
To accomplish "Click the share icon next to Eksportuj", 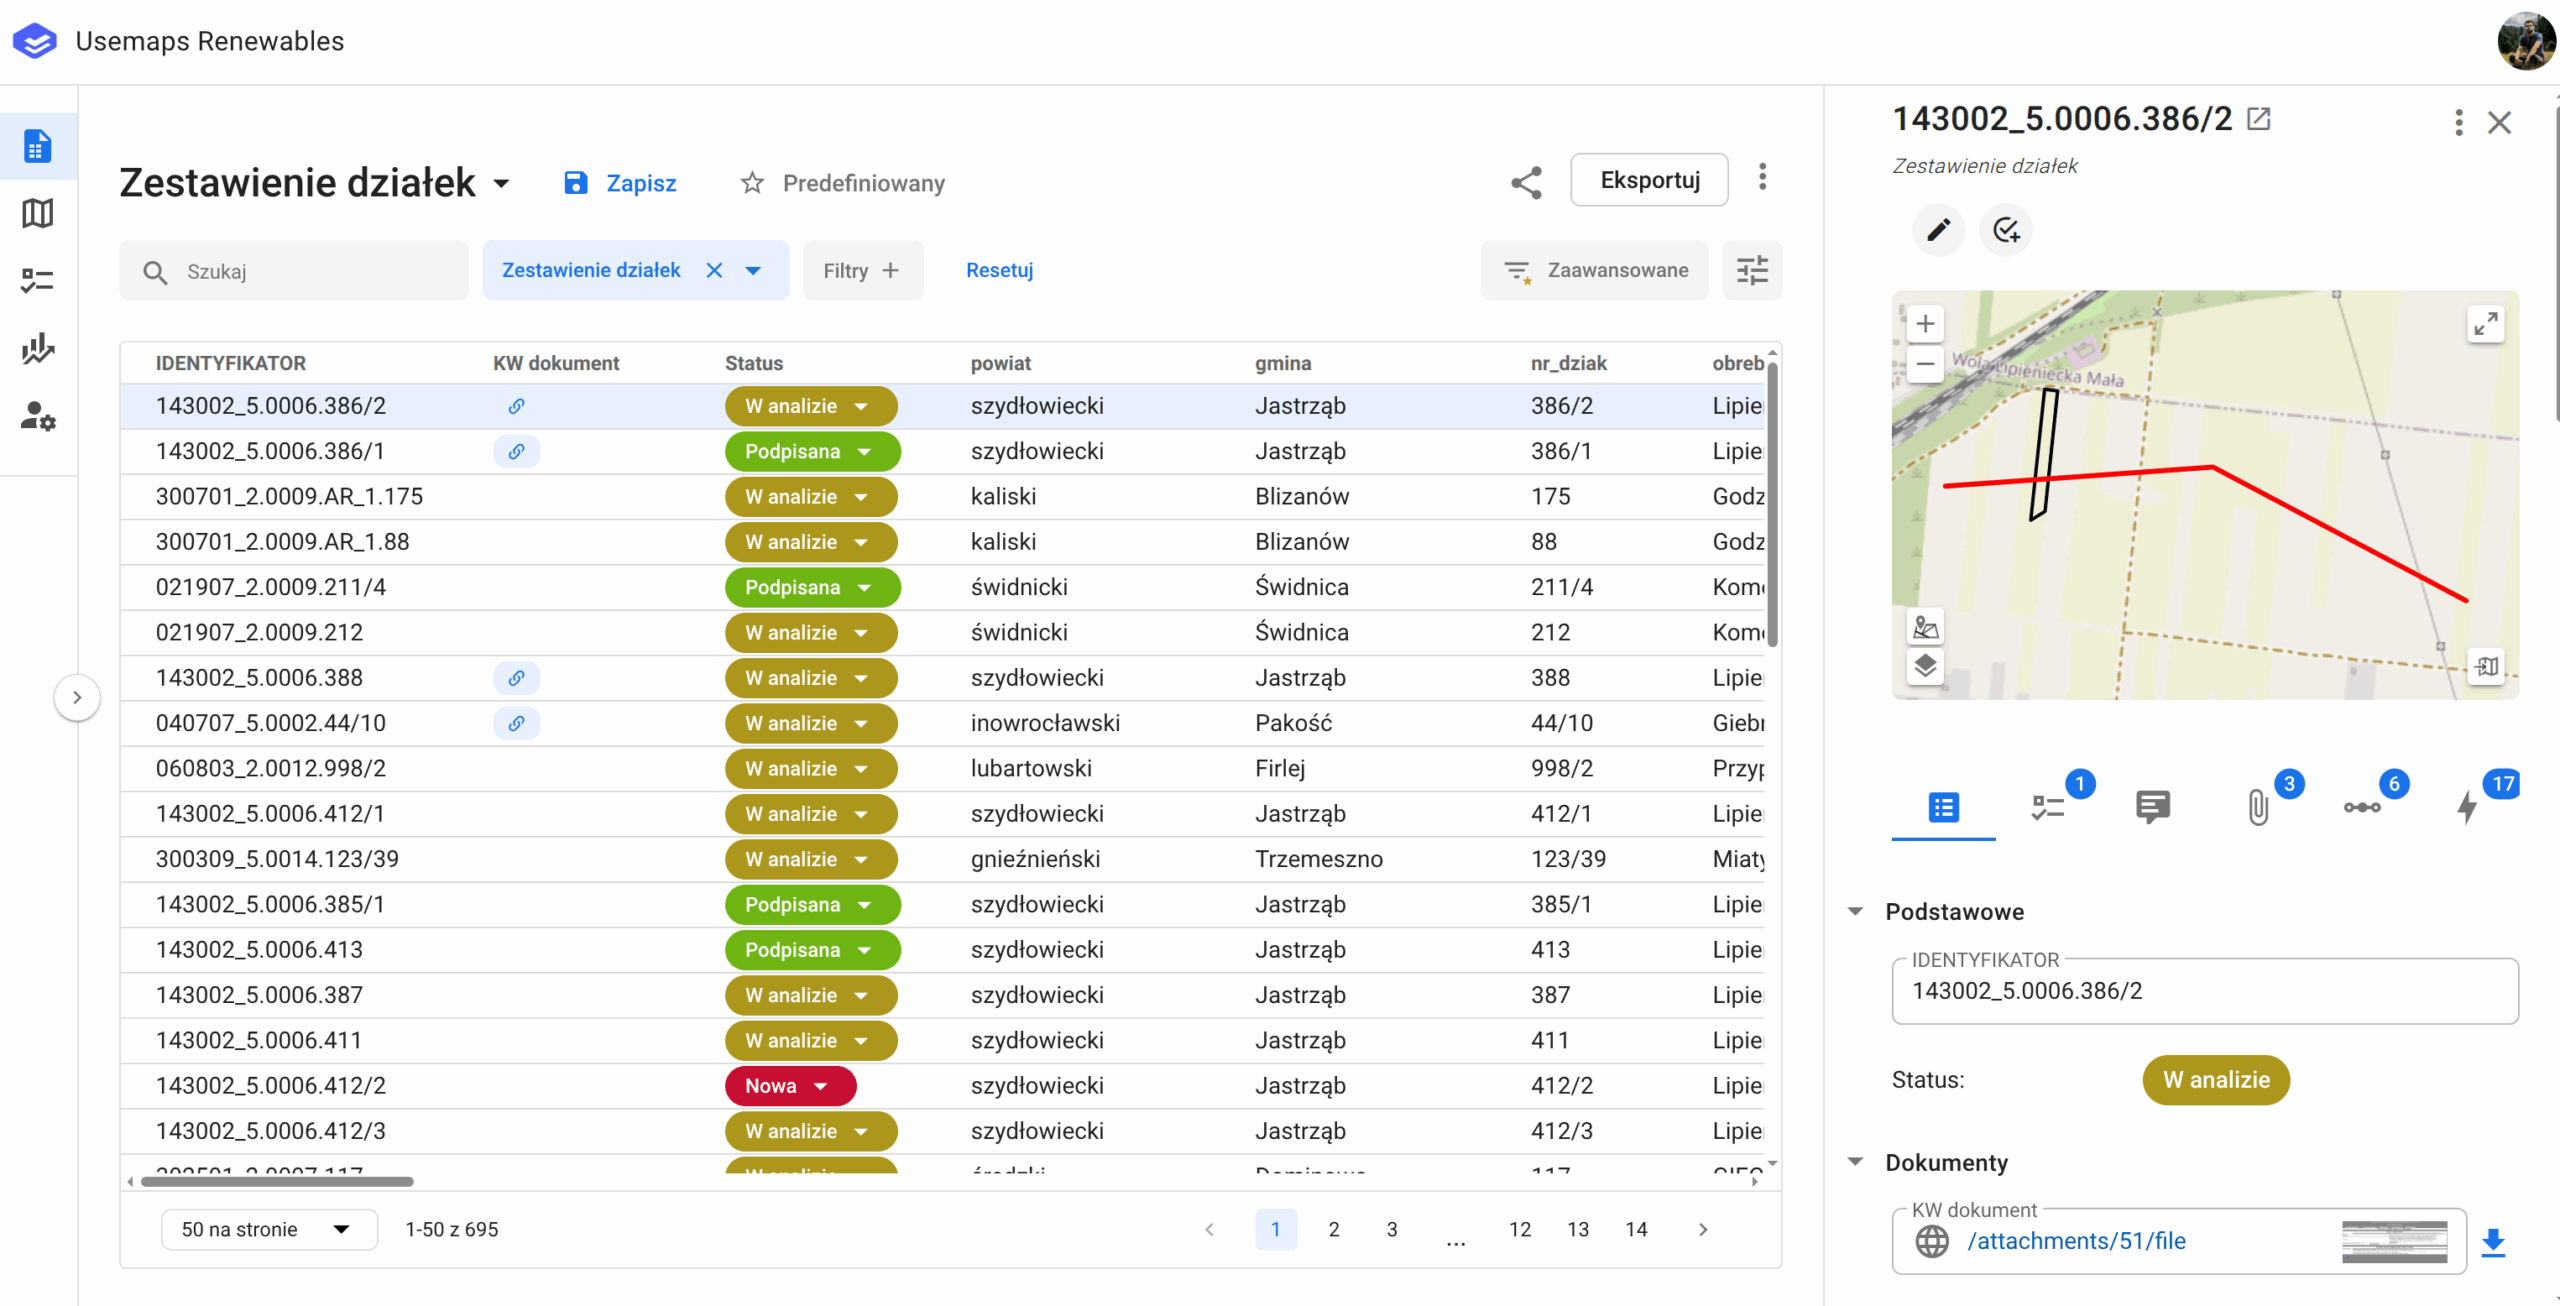I will click(1525, 182).
